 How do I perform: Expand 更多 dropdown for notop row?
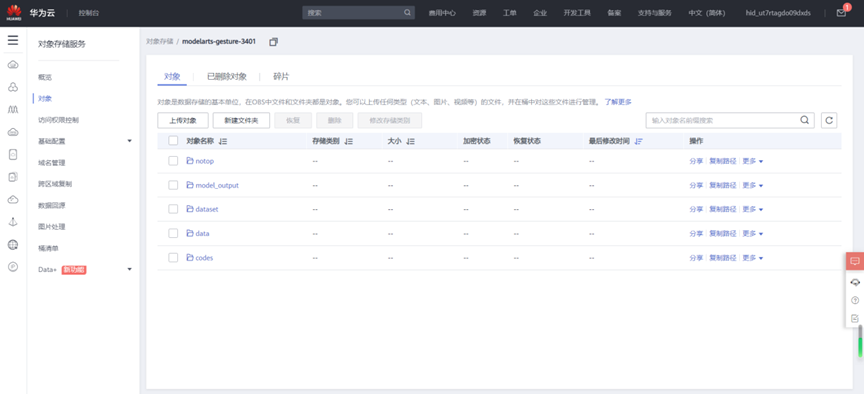coord(753,161)
